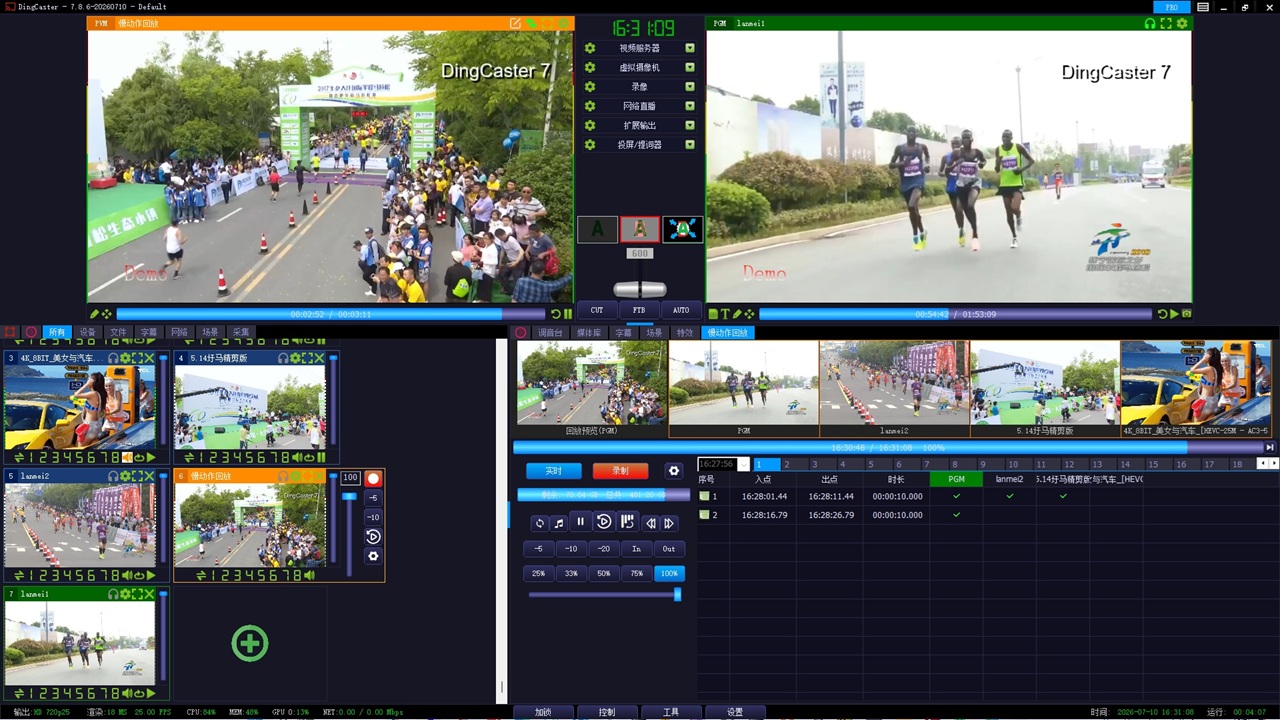1280x720 pixels.
Task: Select the 字幕 source filter tab
Action: point(148,332)
